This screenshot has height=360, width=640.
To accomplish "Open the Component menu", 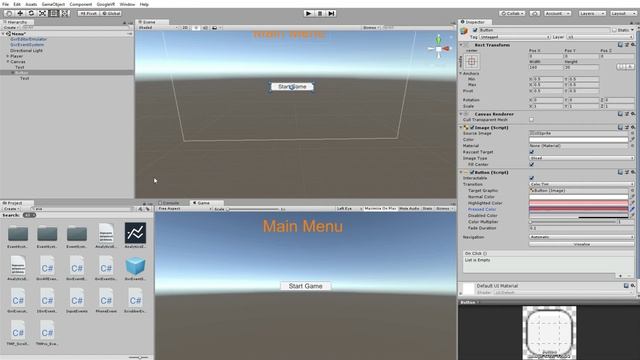I will (x=80, y=4).
